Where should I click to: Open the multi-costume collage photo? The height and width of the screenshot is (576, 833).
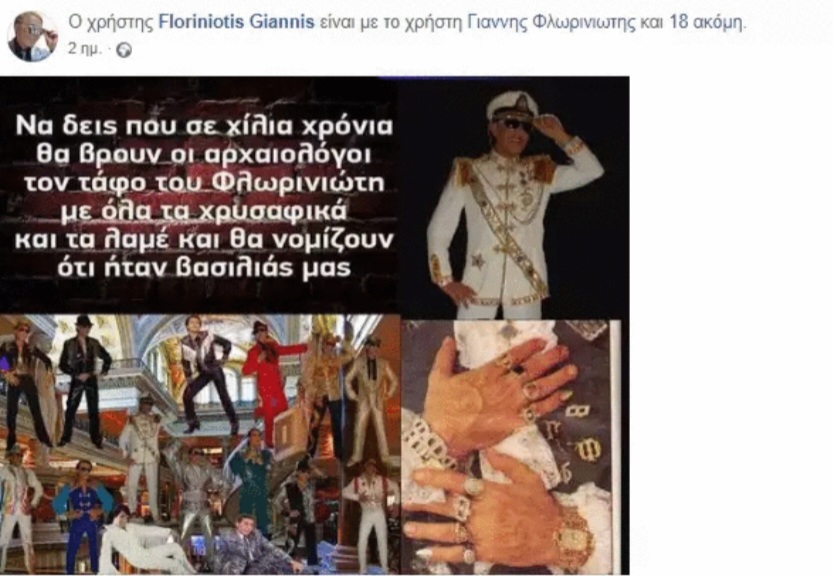200,444
